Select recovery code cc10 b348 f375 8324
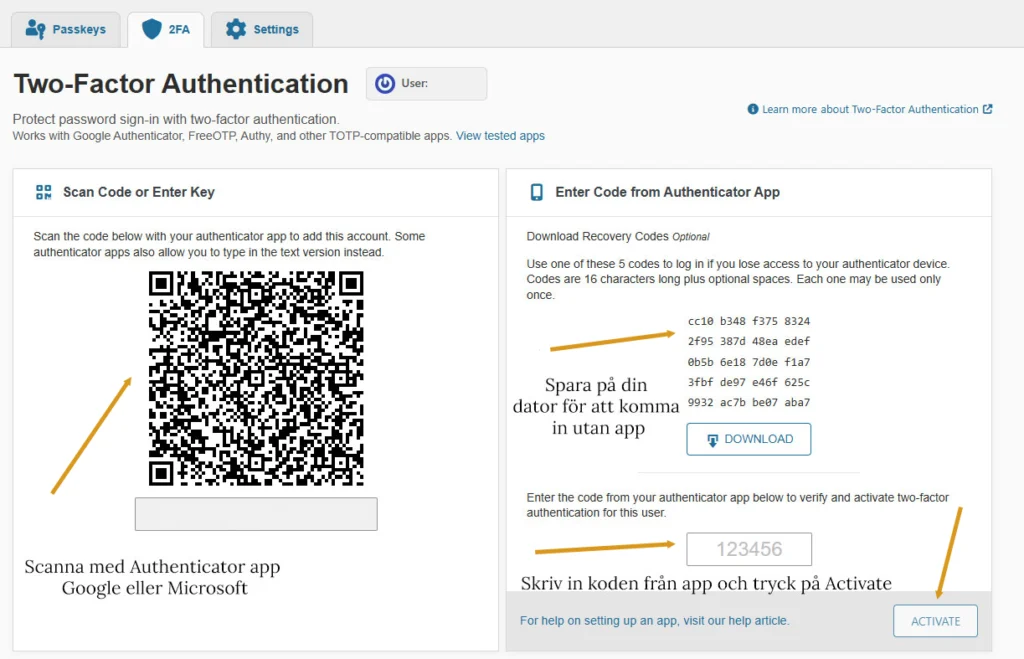 [748, 321]
